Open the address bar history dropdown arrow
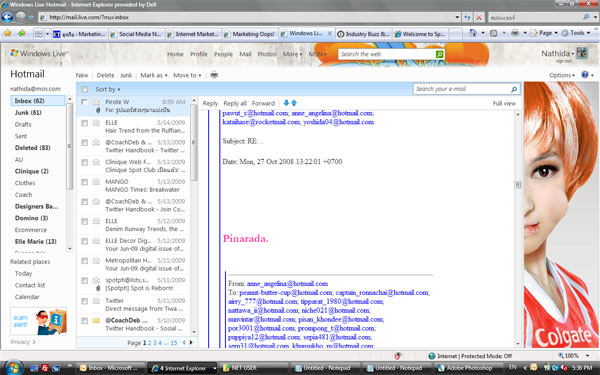Image resolution: width=600 pixels, height=375 pixels. pos(457,17)
